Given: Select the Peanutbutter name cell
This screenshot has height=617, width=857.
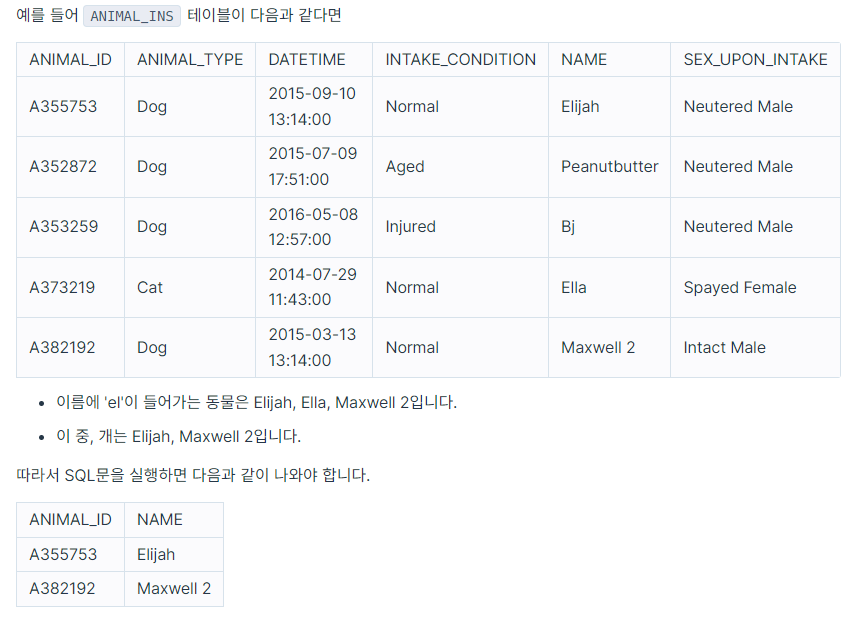Looking at the screenshot, I should [x=609, y=167].
